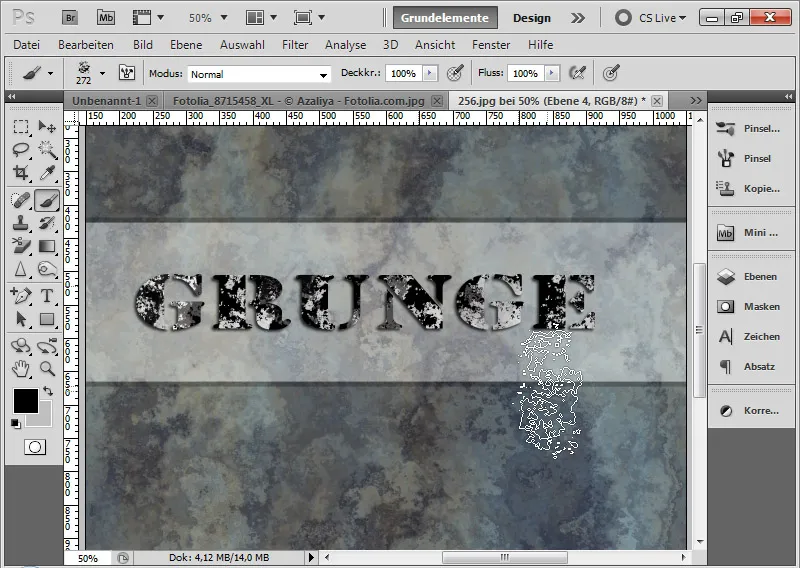Select the Move tool

pos(47,127)
